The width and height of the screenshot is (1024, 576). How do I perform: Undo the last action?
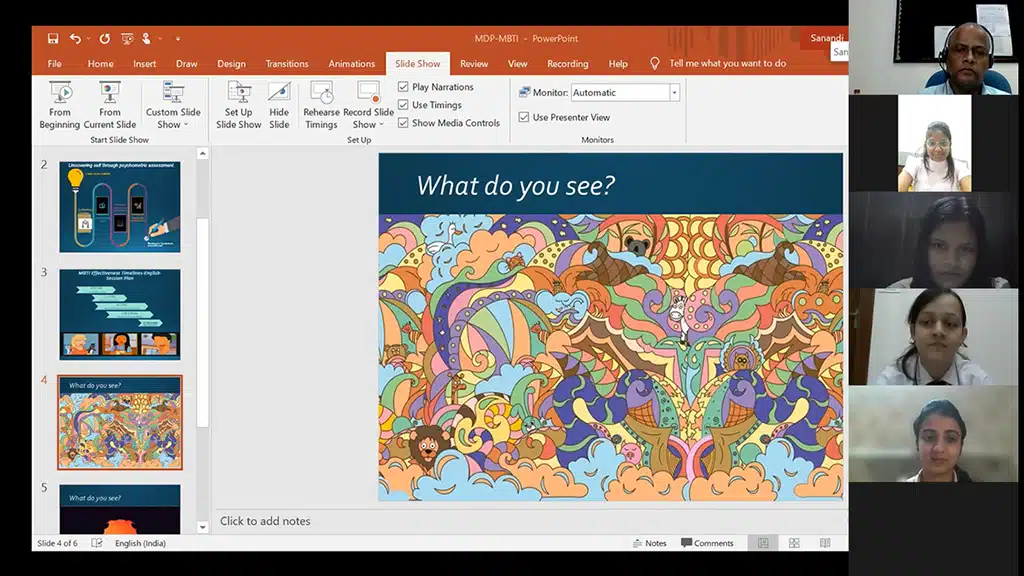[76, 38]
